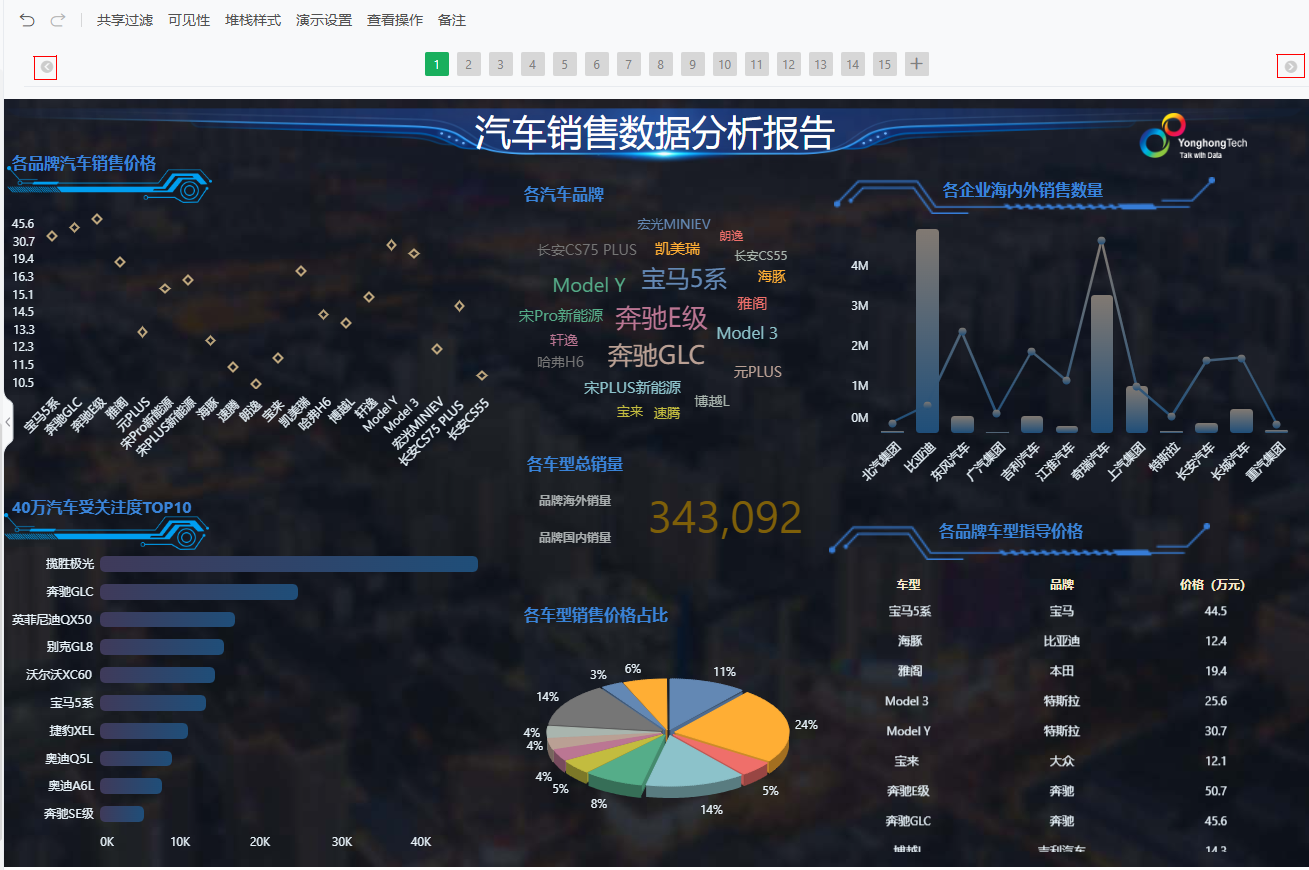Add a new page with plus button
1309x870 pixels.
point(917,65)
